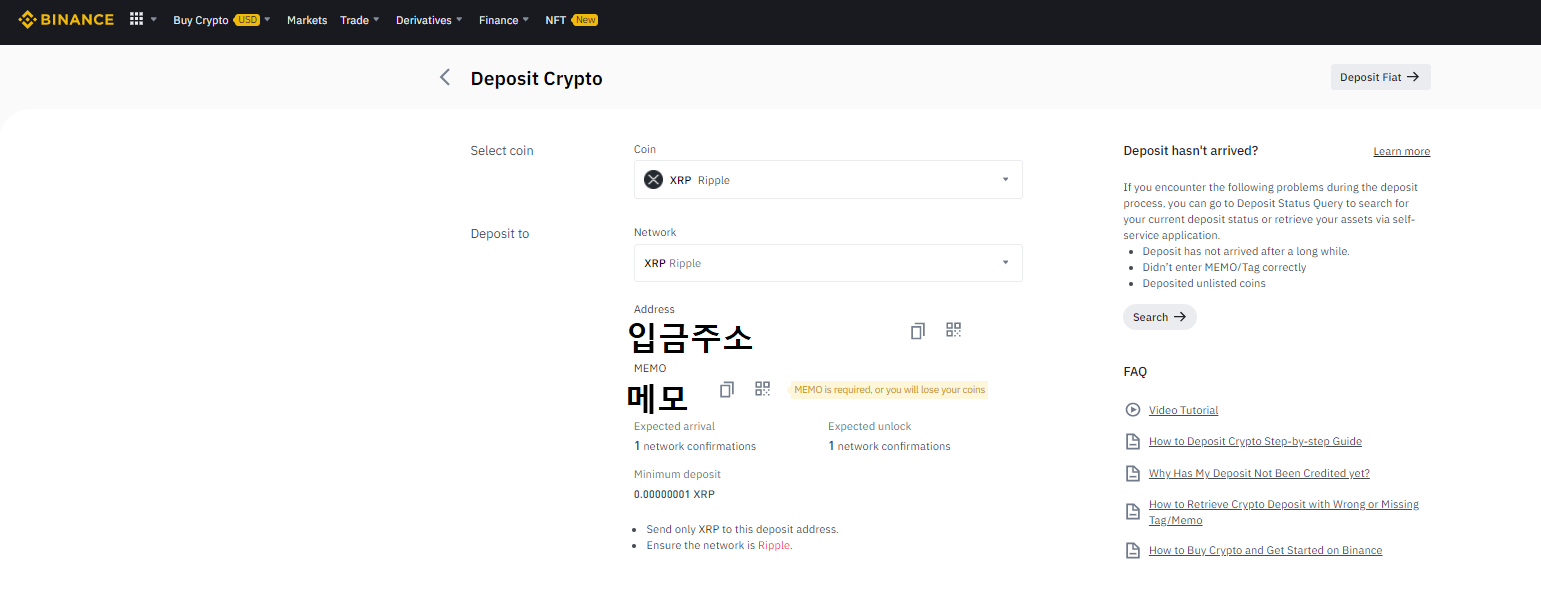Click 'Send only XRP to this deposit address'

coord(742,529)
